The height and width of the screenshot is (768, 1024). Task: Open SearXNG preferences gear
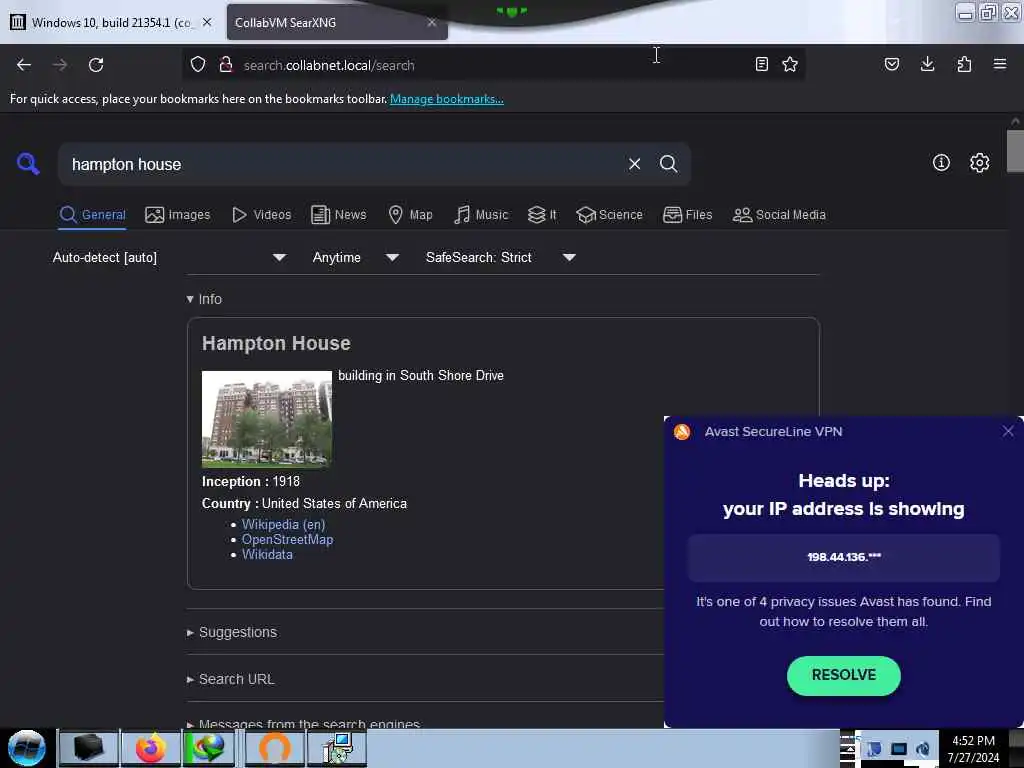click(x=979, y=163)
